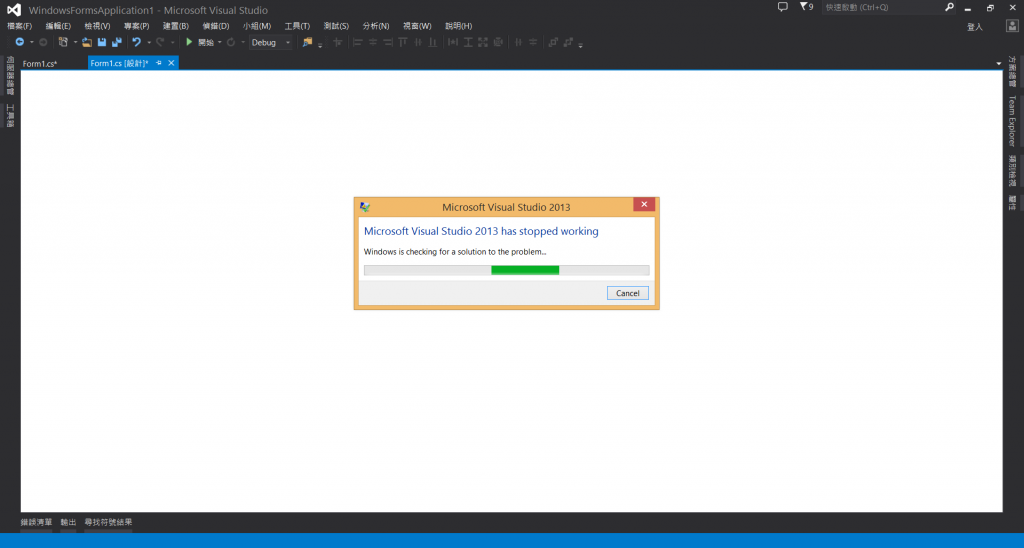Screen dimensions: 1024x548
Task: Expand the New Project dropdown arrow
Action: point(75,42)
